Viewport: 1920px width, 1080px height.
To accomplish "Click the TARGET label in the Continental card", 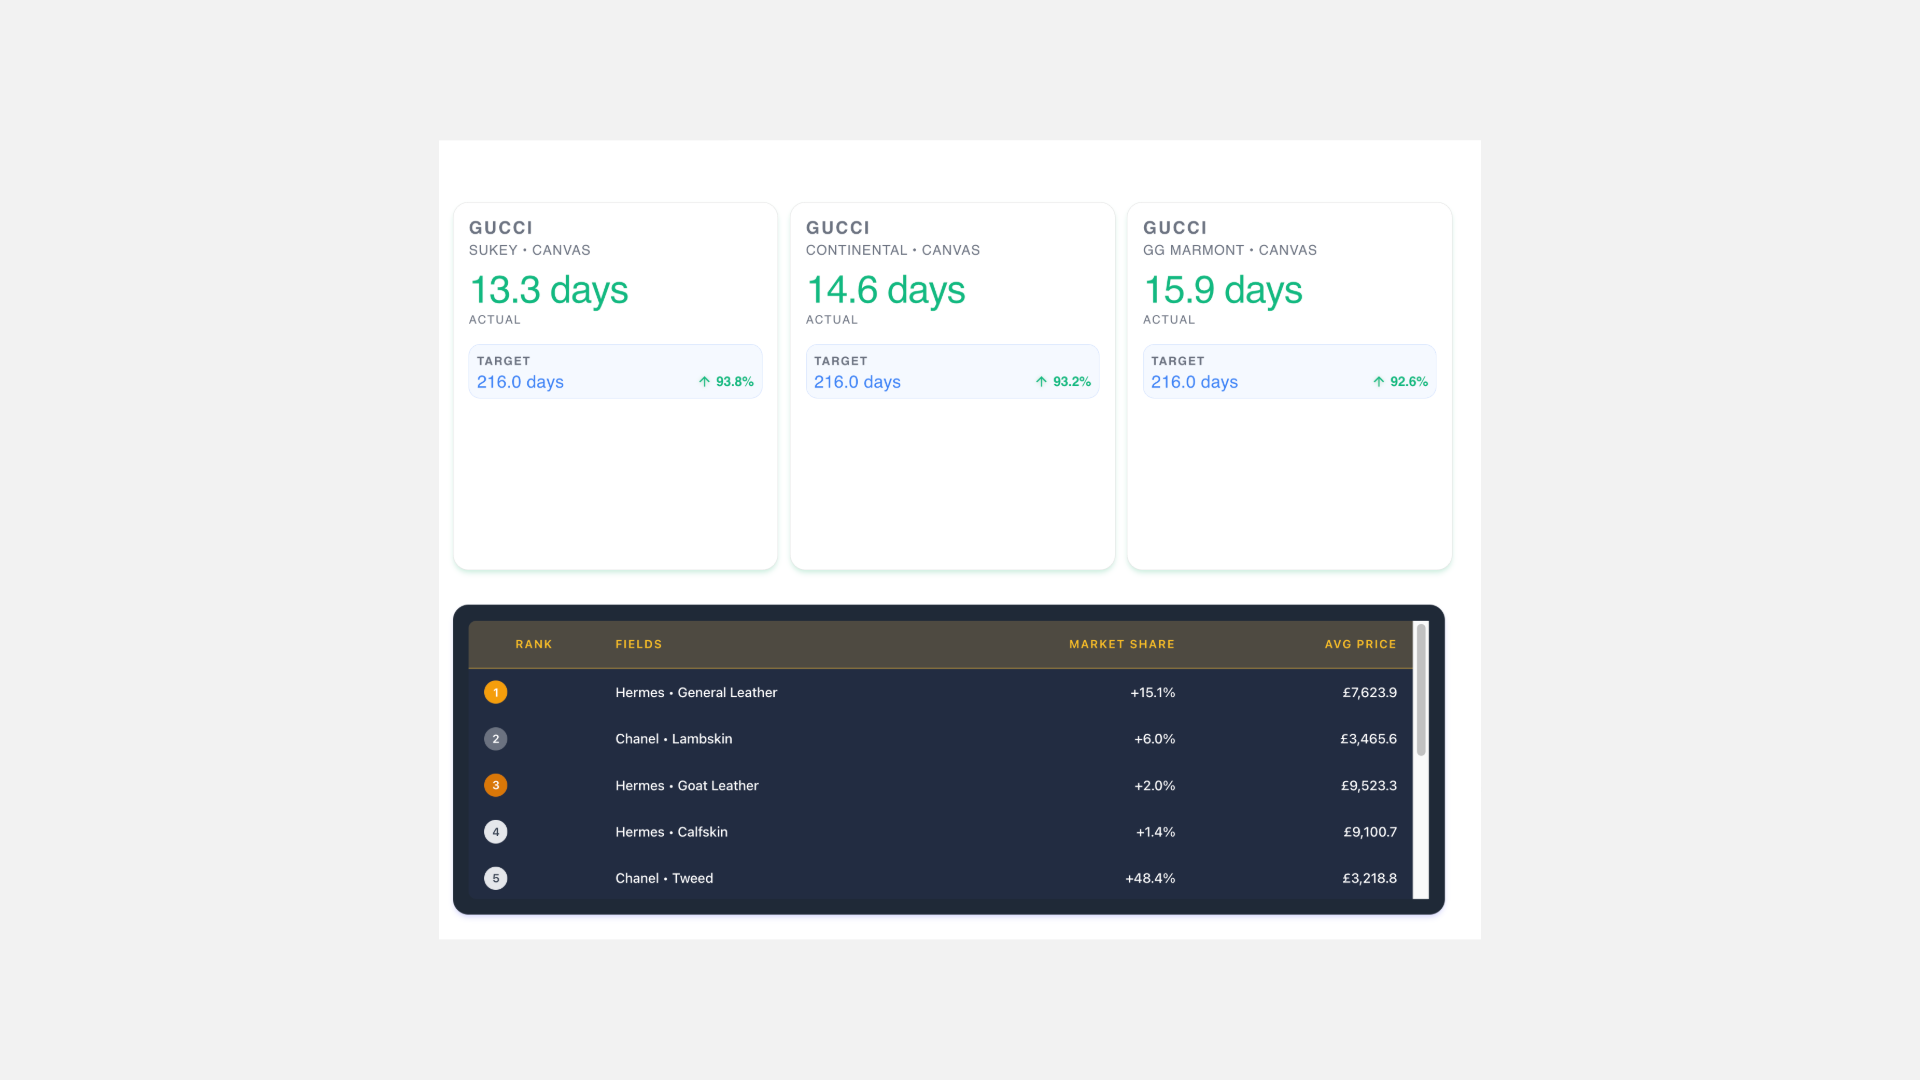I will point(840,361).
